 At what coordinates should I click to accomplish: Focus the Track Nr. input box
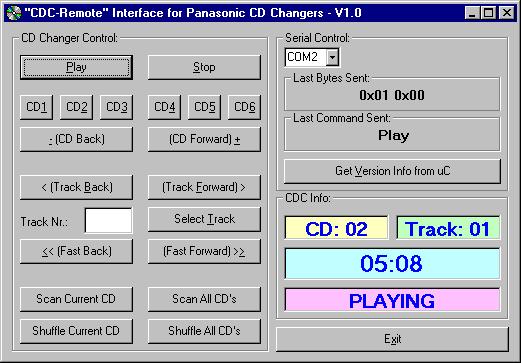point(108,221)
